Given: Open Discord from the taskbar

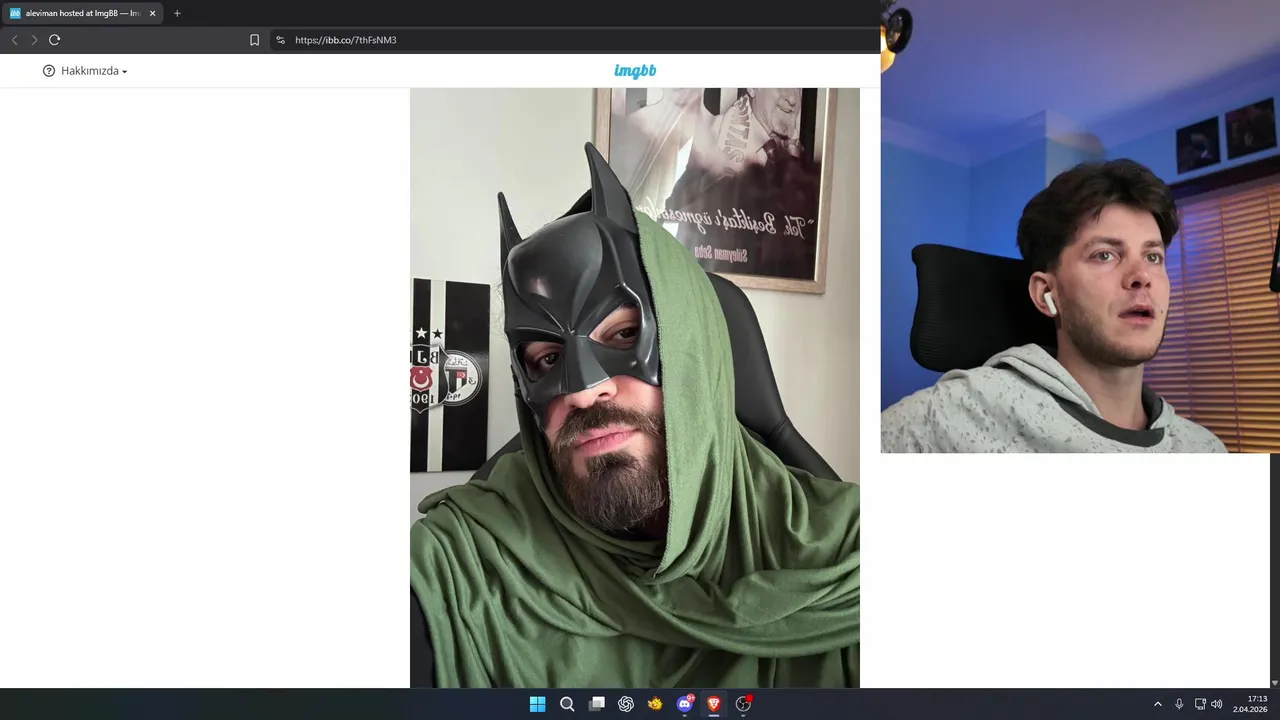Looking at the screenshot, I should point(685,704).
